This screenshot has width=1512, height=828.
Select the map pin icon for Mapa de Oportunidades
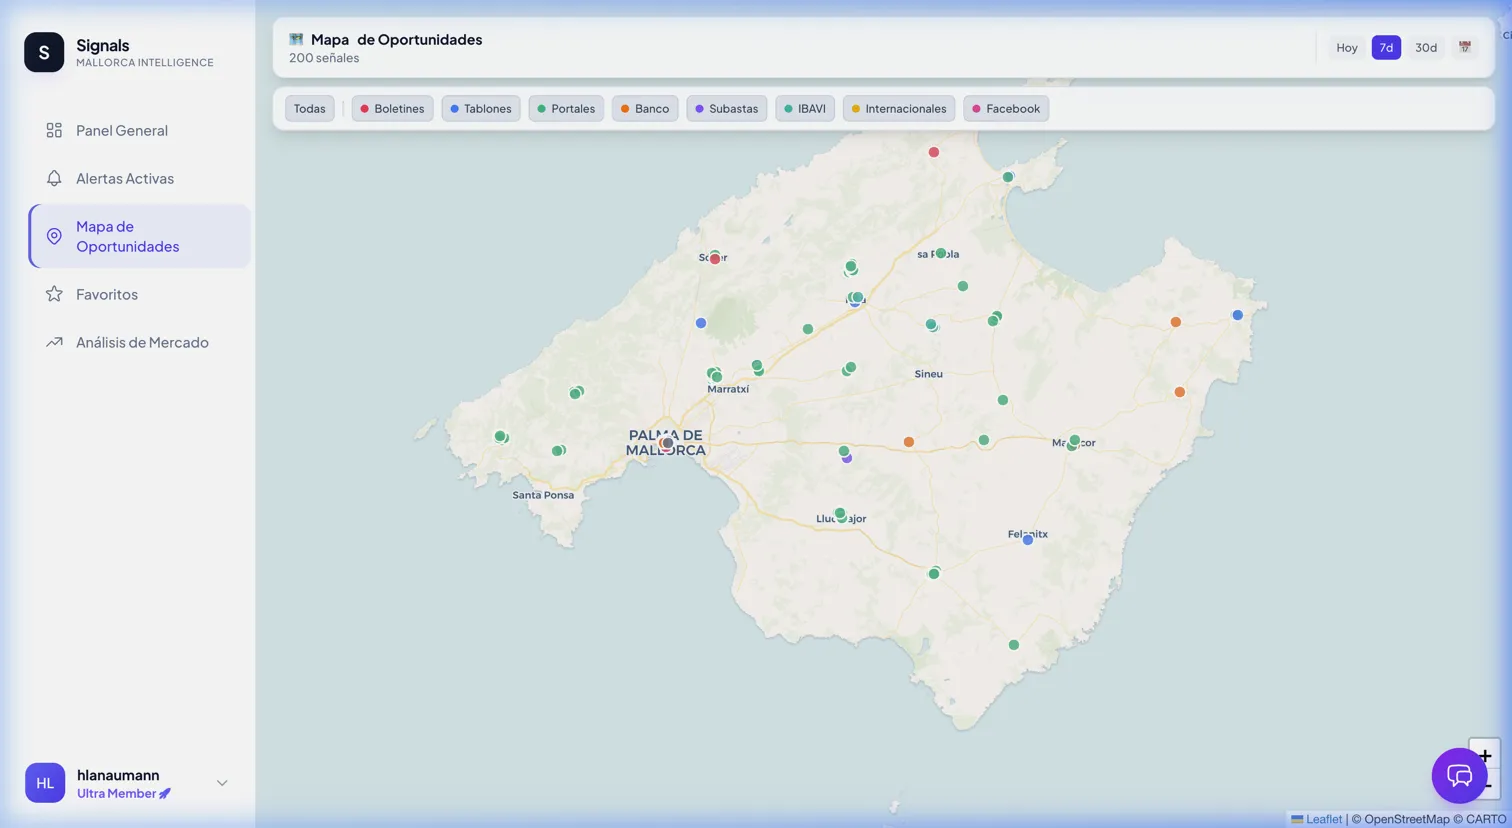click(x=53, y=236)
